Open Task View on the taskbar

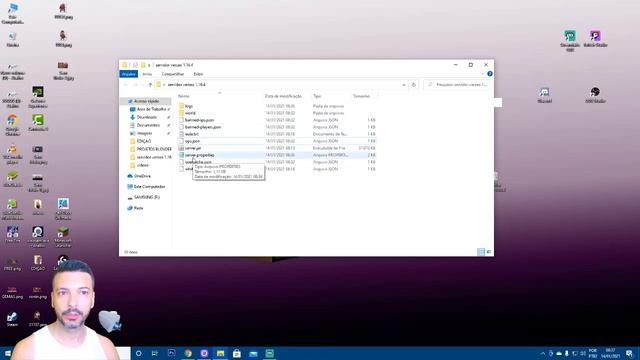155,353
